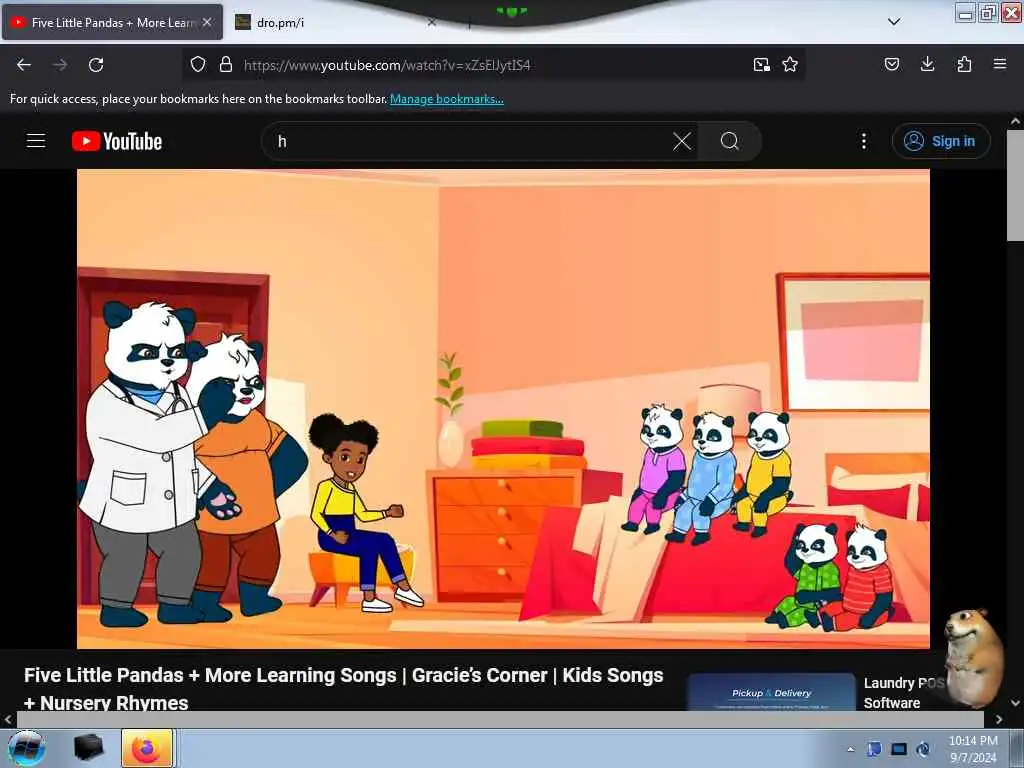Click the hamster mascot overlay

point(974,657)
